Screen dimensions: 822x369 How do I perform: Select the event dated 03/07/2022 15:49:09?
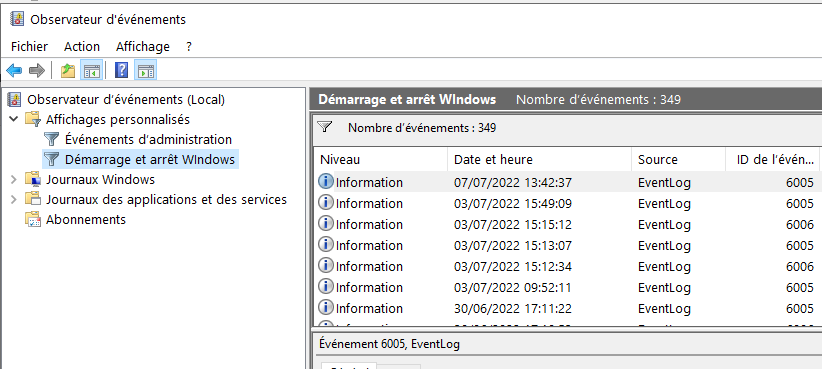[x=568, y=203]
